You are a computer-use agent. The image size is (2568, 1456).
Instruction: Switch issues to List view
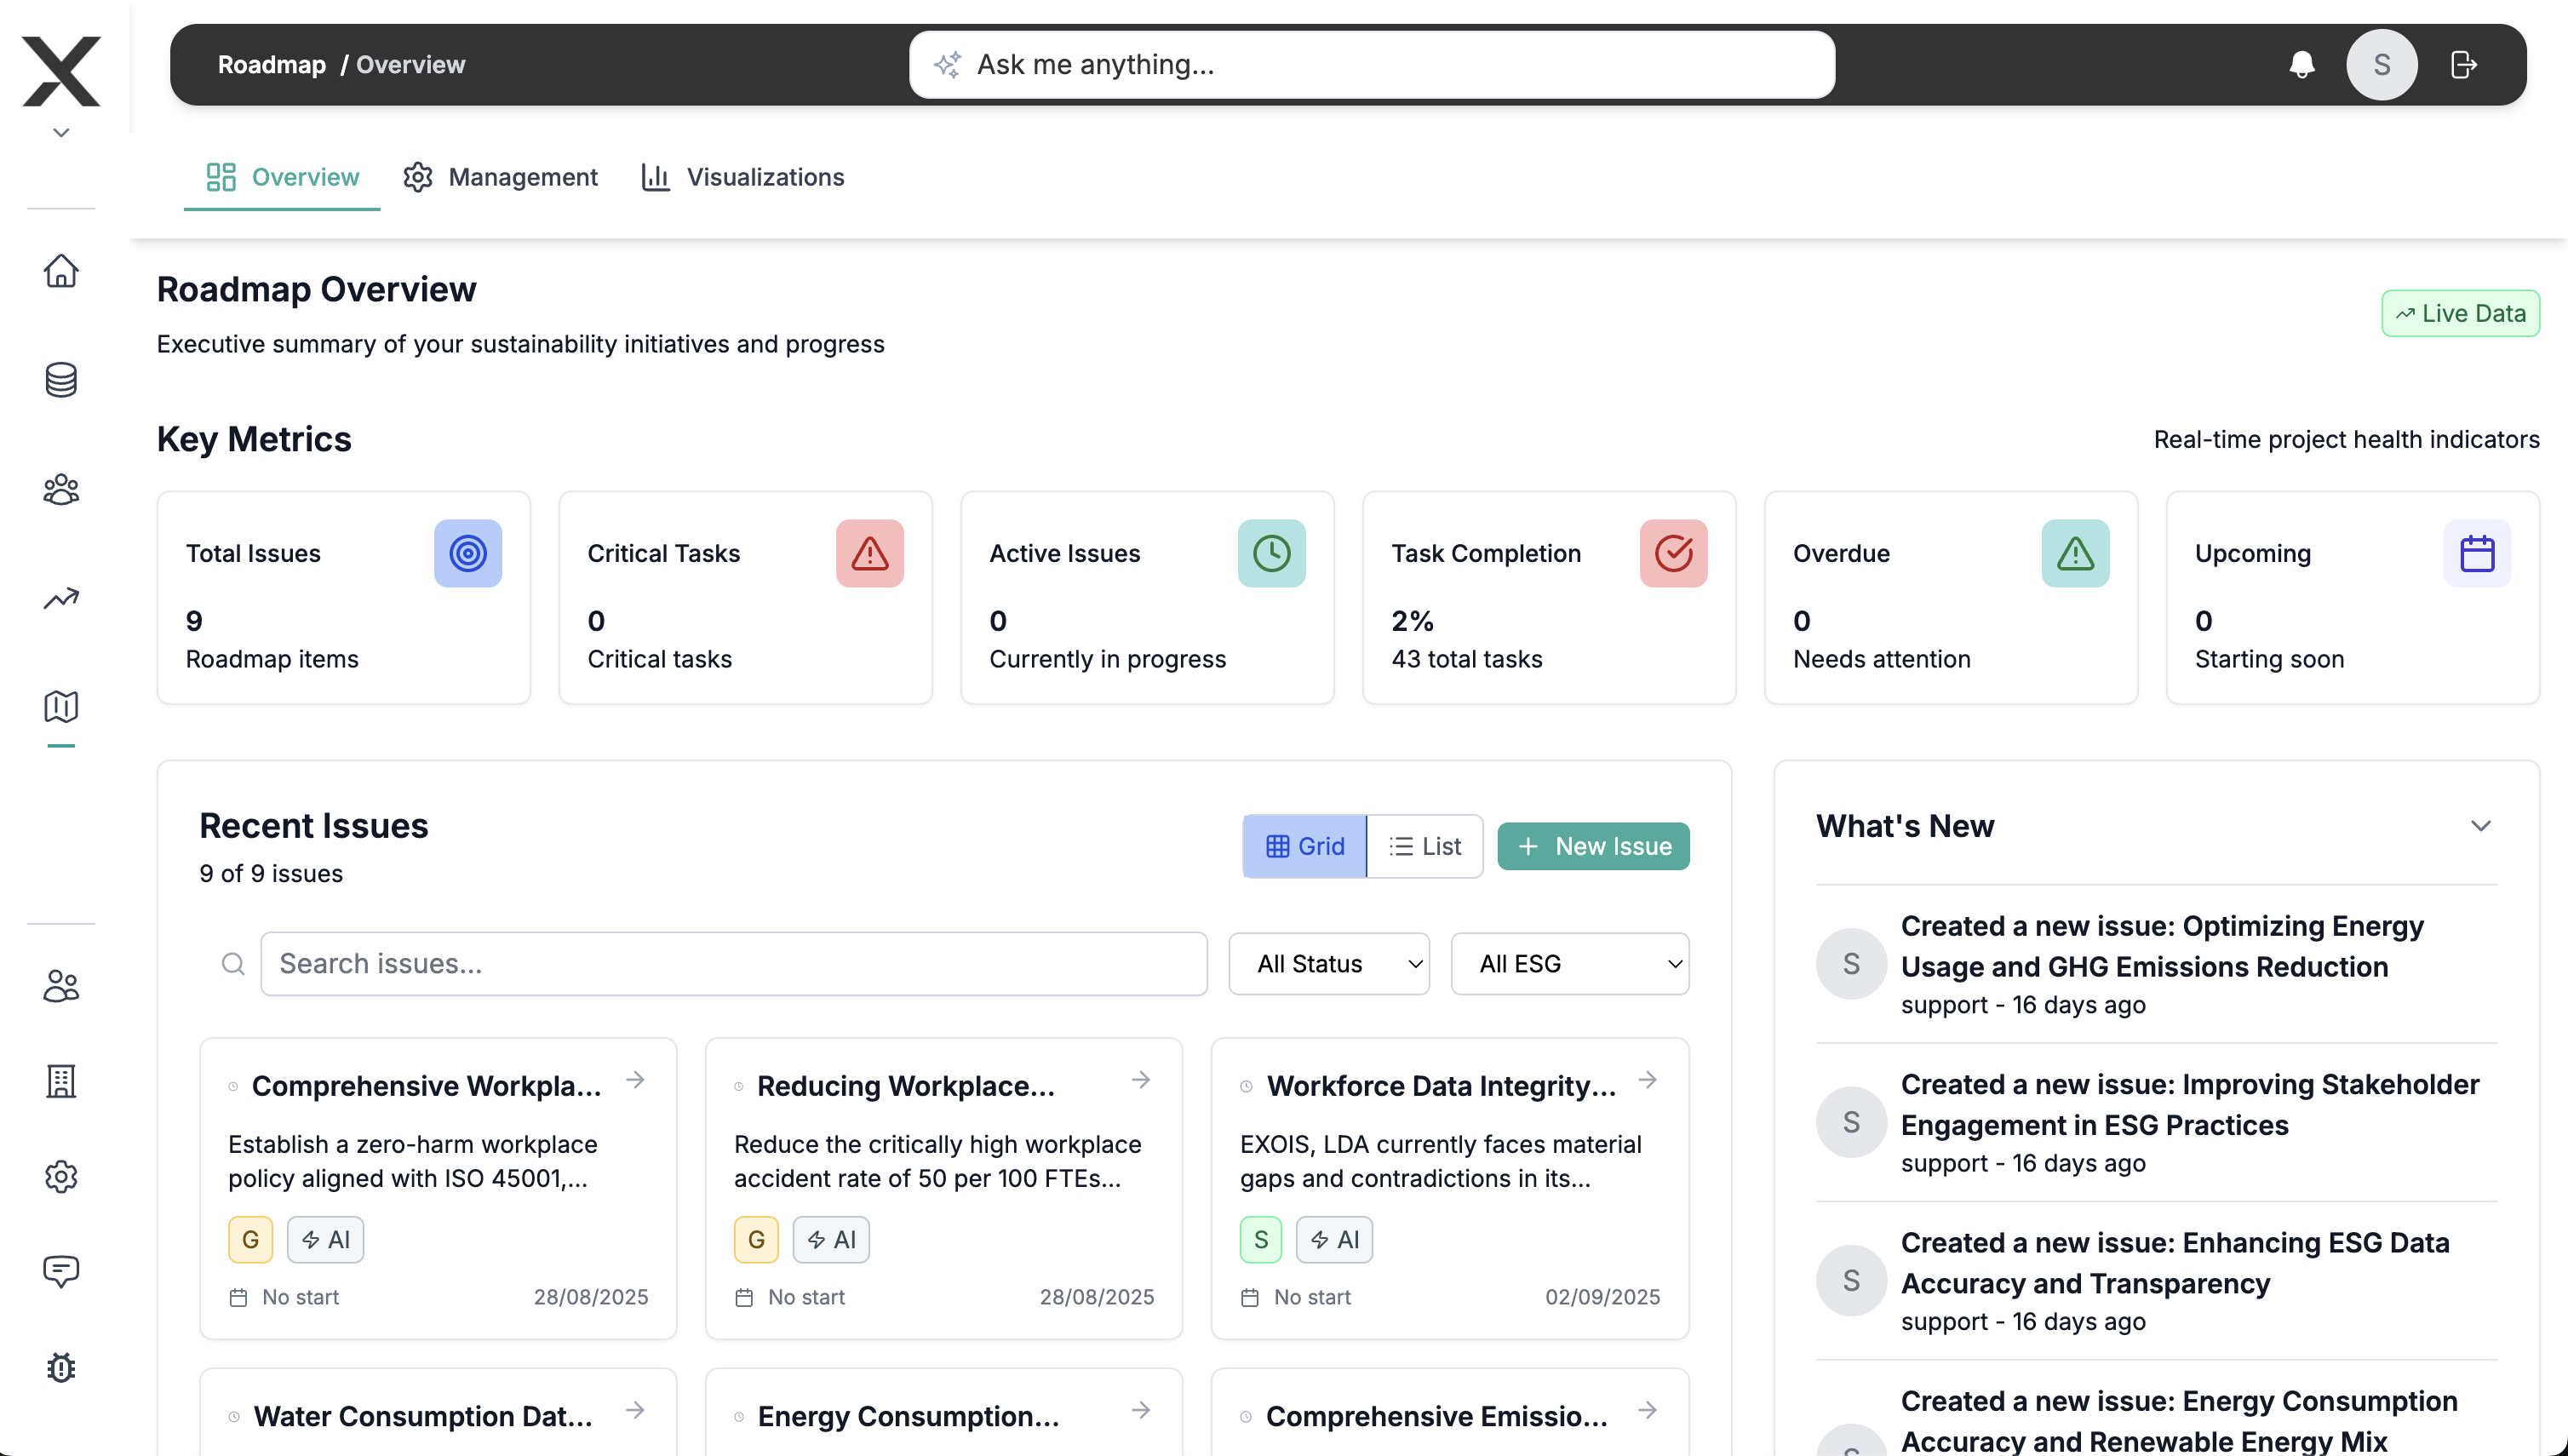[x=1424, y=846]
